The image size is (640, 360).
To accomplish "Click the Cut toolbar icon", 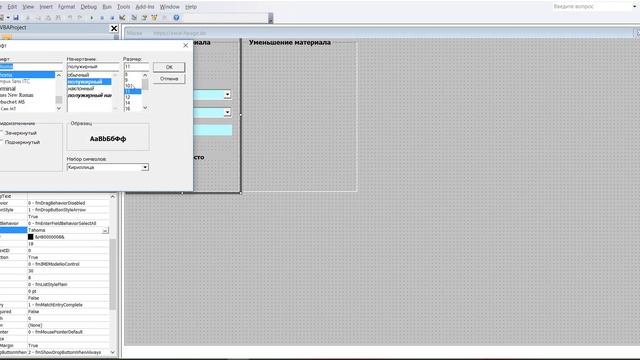I will coord(28,18).
